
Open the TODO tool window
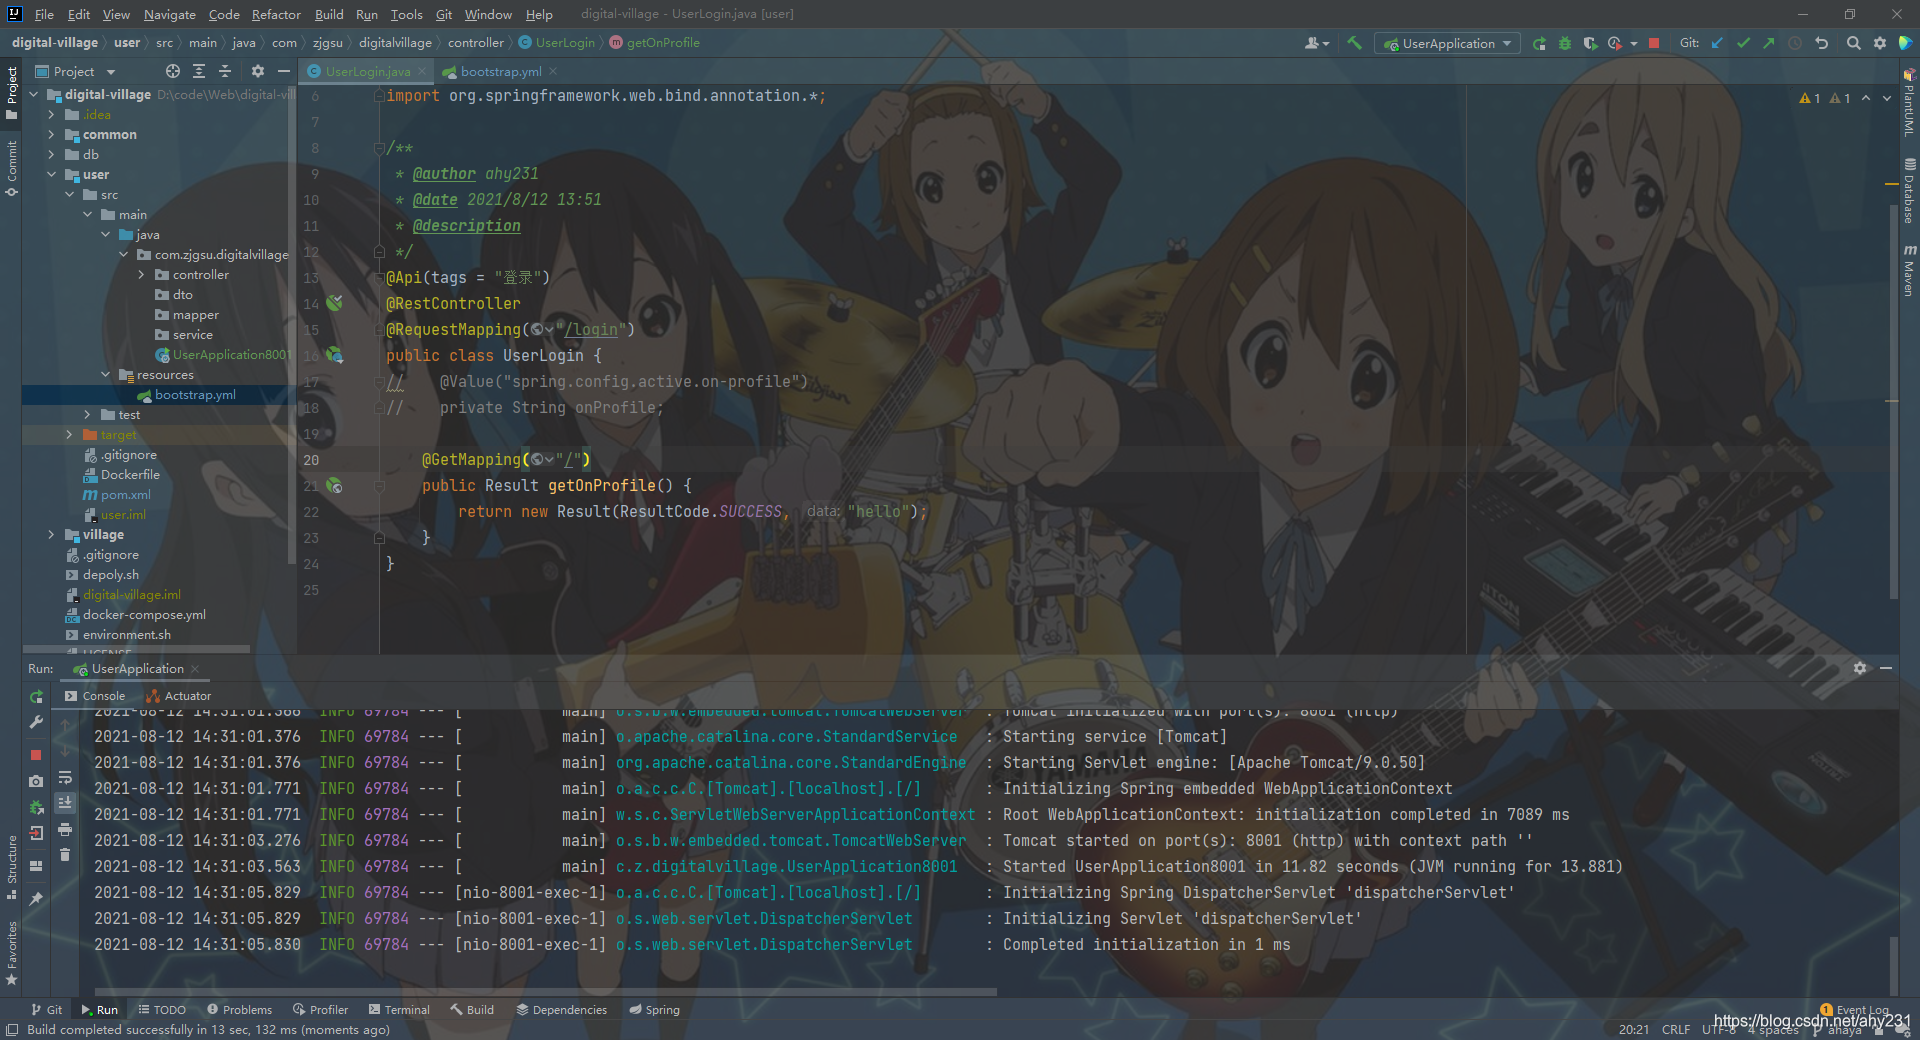pos(162,1009)
